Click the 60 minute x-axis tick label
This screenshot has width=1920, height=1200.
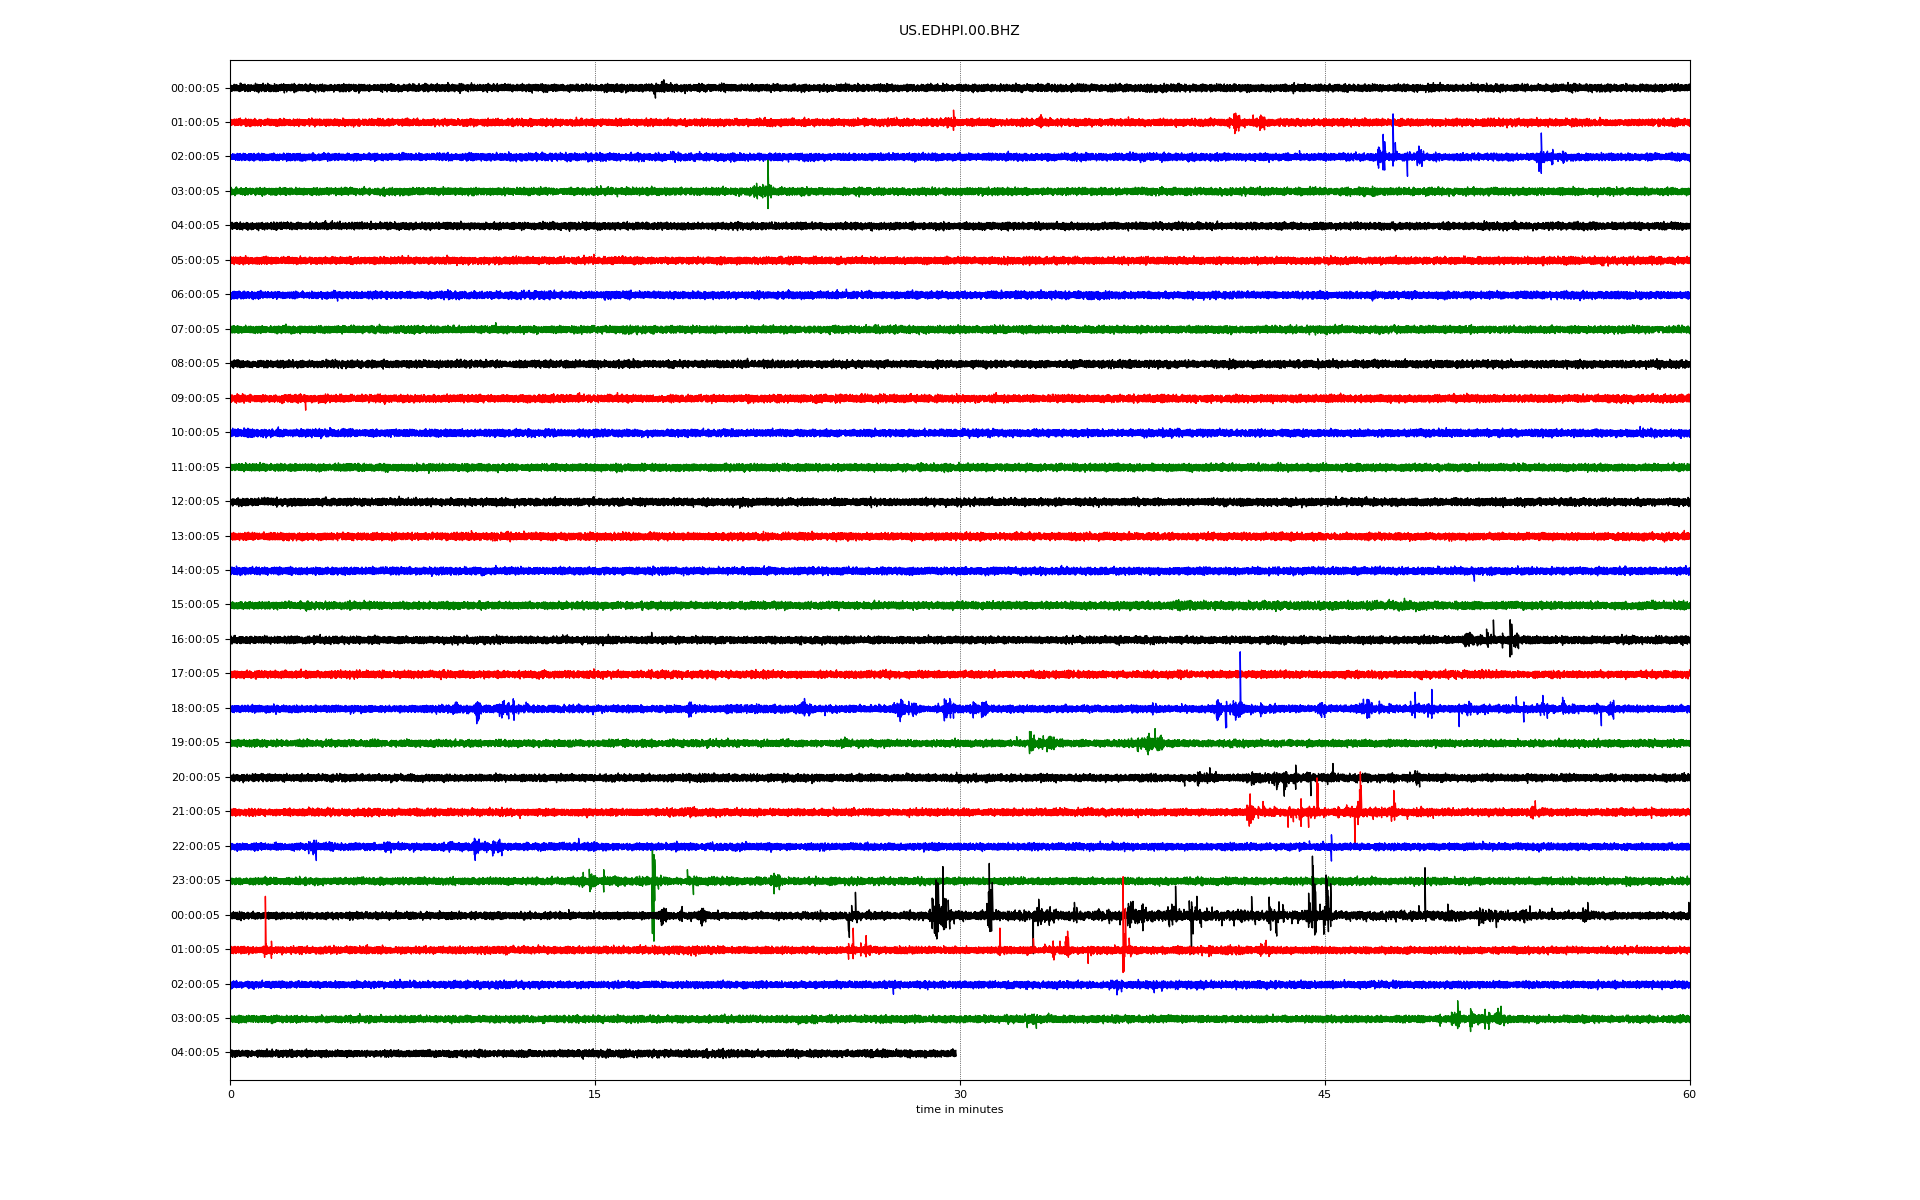(x=1689, y=1095)
